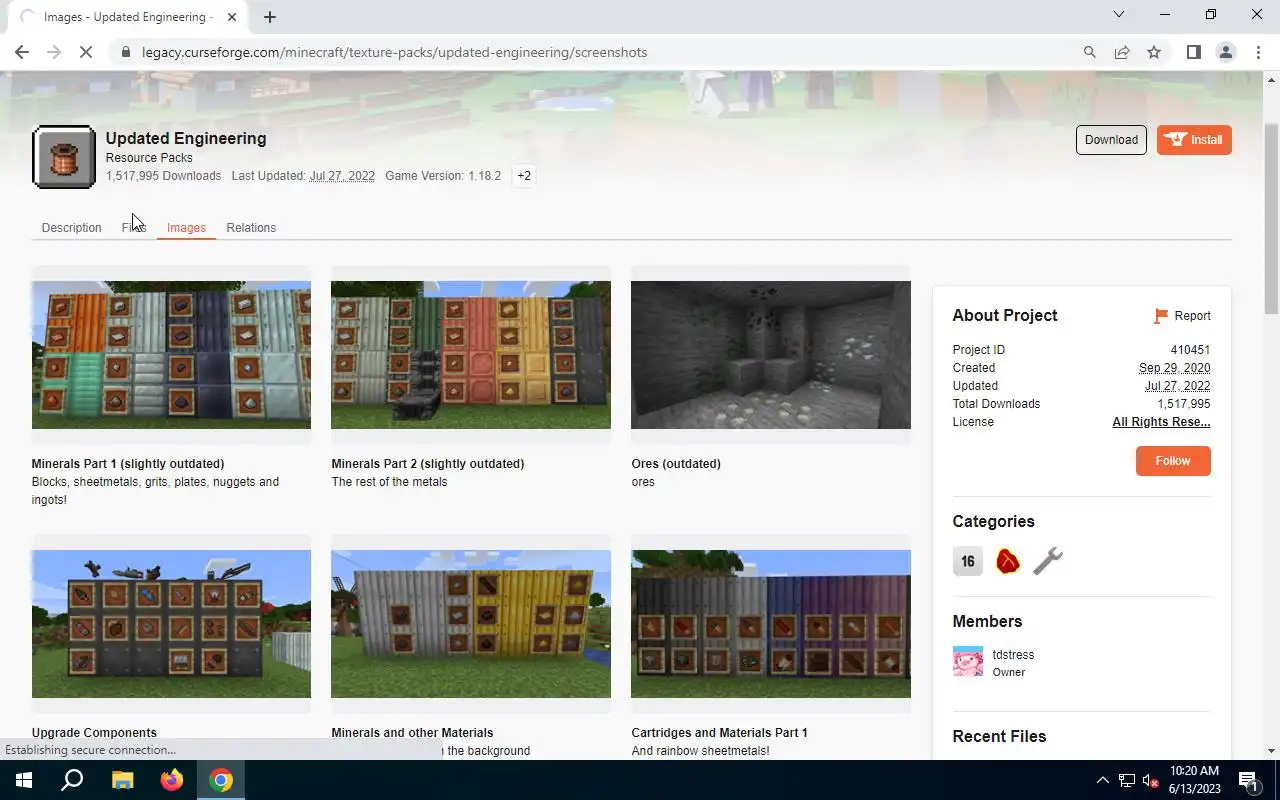The height and width of the screenshot is (800, 1280).
Task: Close the Images - Updated Engineering tab
Action: tap(232, 17)
